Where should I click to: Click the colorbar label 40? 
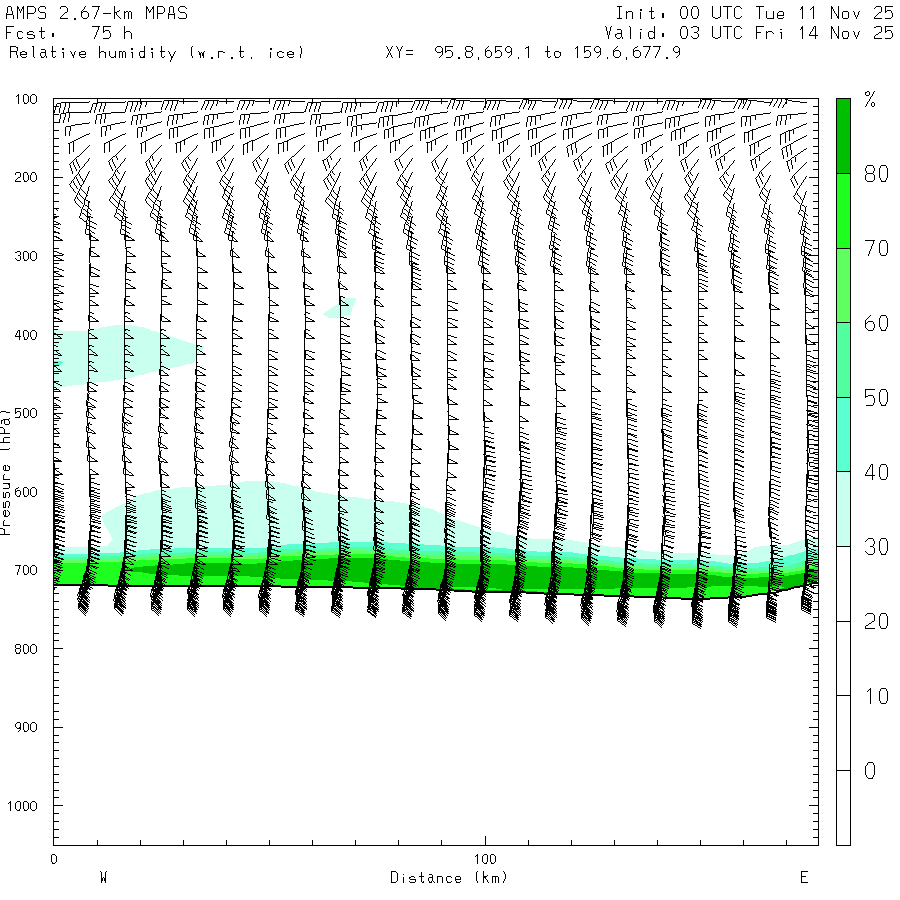click(876, 472)
